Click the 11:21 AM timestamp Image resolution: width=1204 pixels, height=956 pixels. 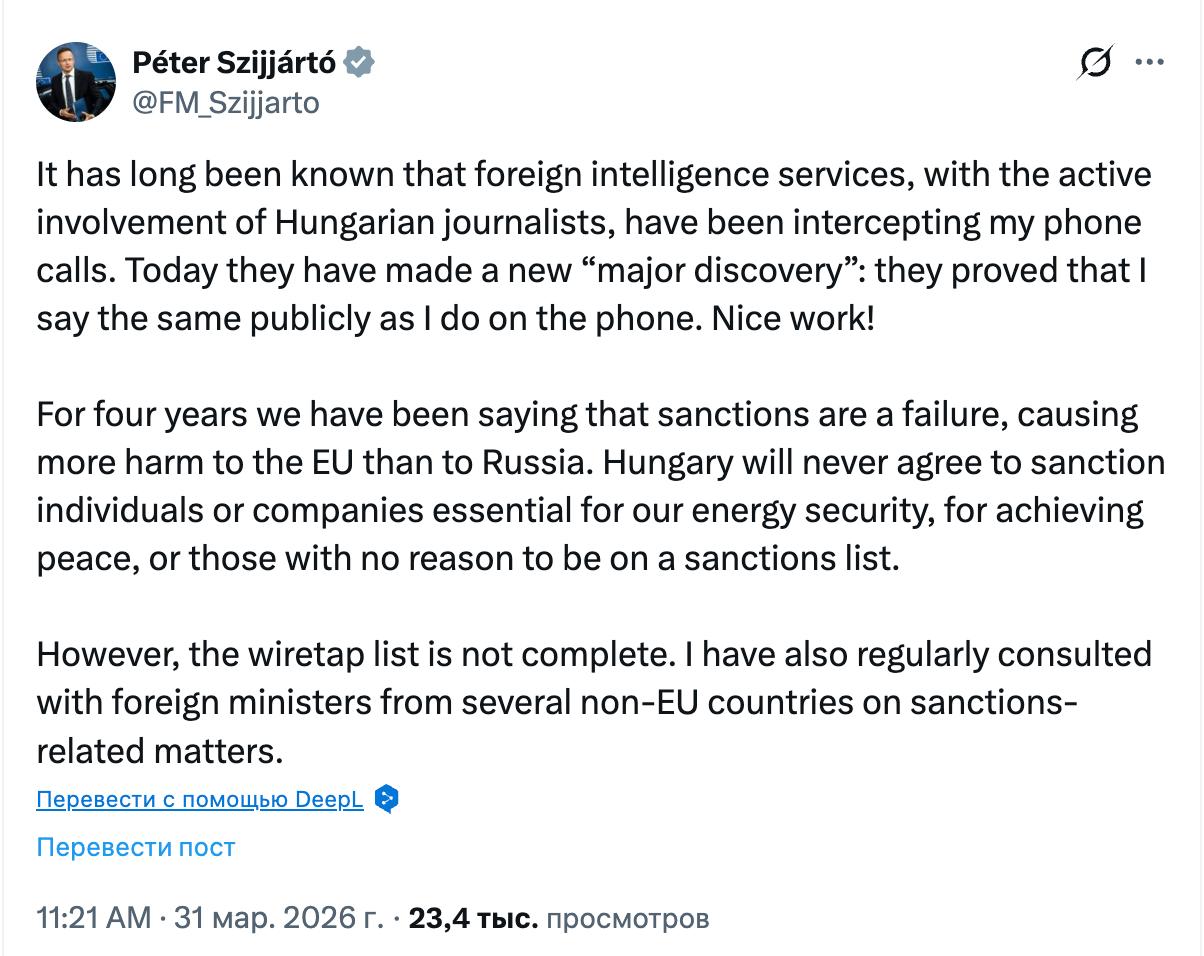(94, 918)
